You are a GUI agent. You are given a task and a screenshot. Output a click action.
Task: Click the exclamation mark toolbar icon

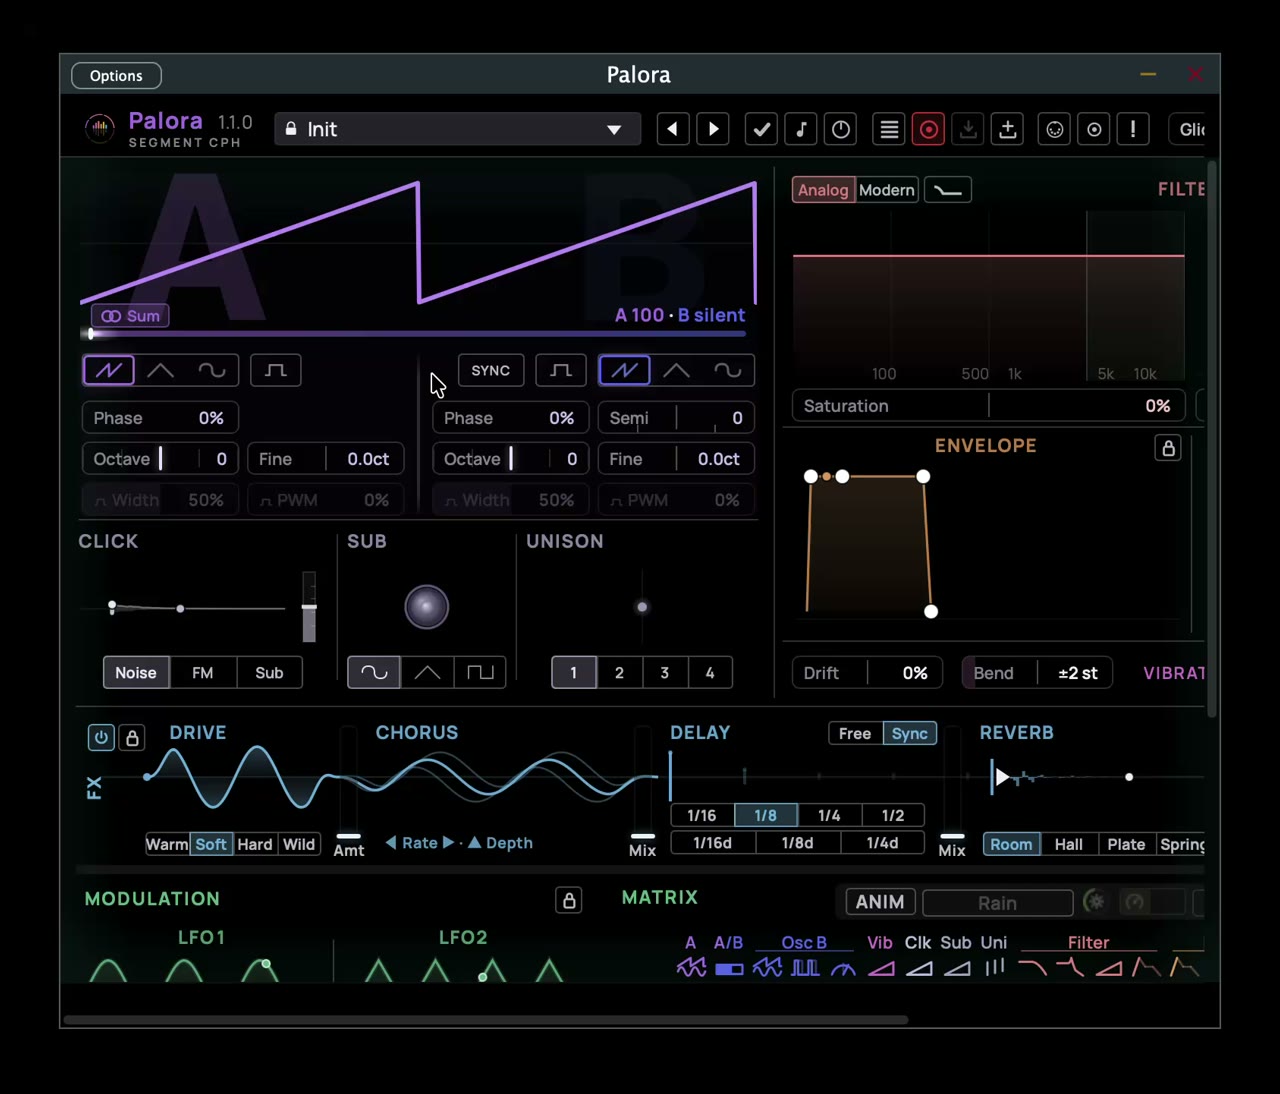1133,129
